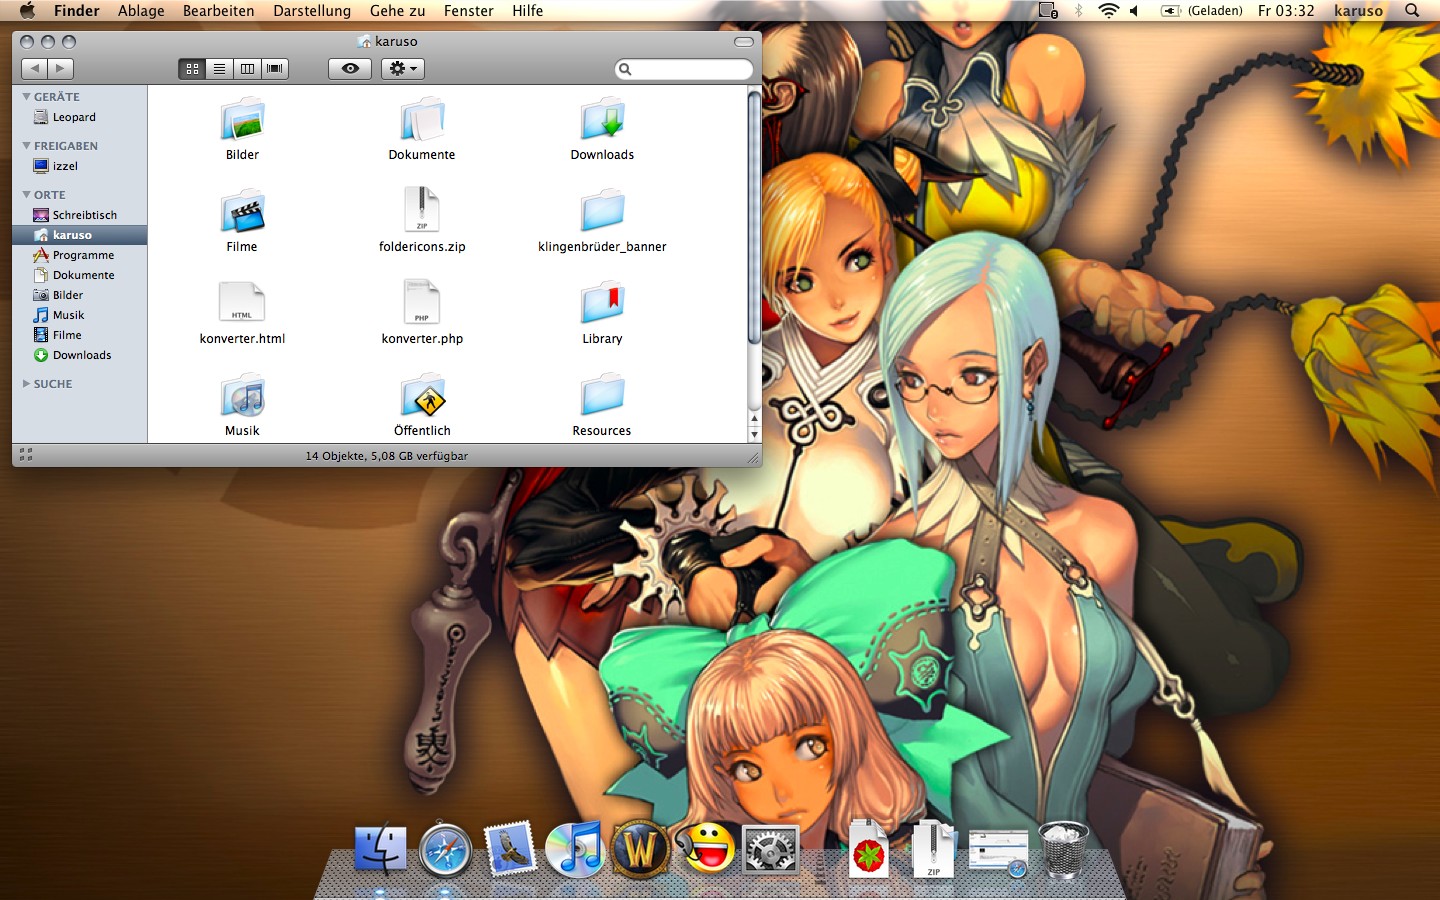
Task: Open the Gehe zu menu
Action: click(x=397, y=11)
